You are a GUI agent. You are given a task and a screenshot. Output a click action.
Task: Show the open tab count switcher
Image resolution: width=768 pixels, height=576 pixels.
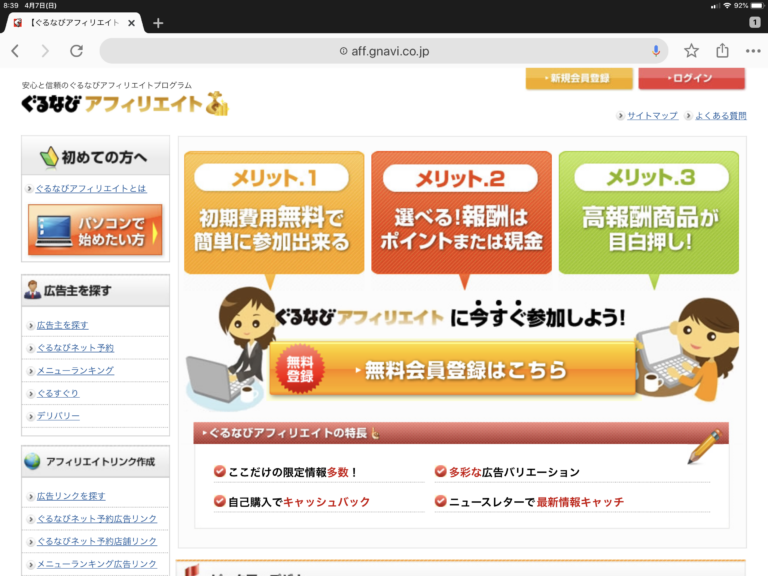(x=755, y=22)
